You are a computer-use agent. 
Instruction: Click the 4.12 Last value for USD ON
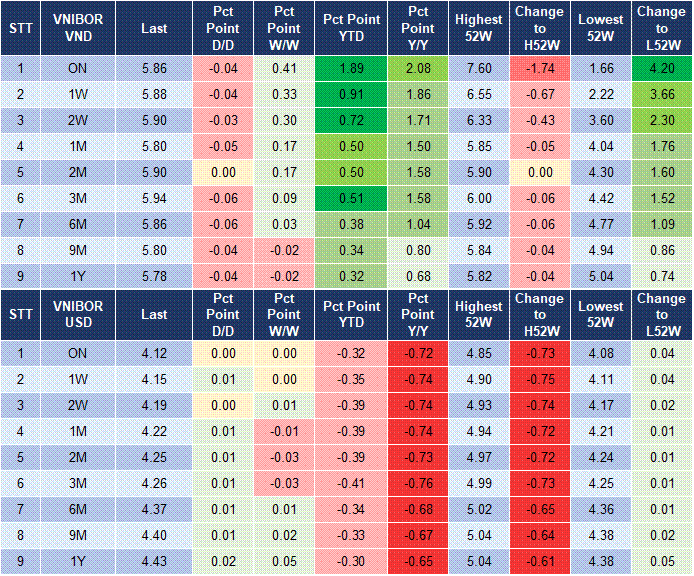154,354
